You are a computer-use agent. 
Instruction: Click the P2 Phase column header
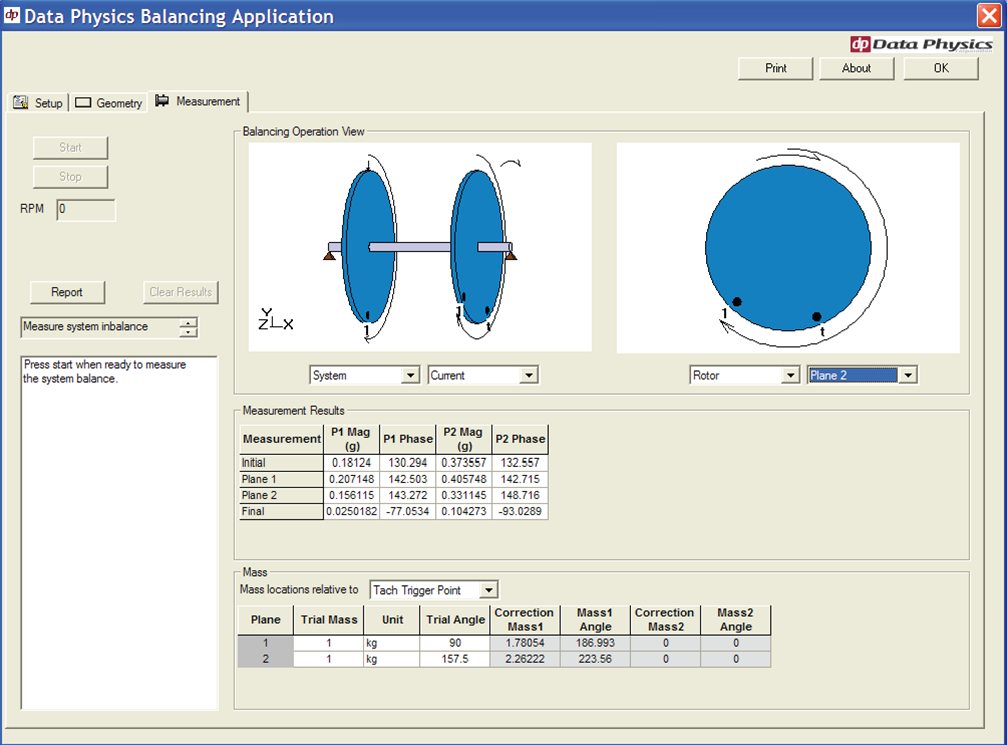pos(520,439)
